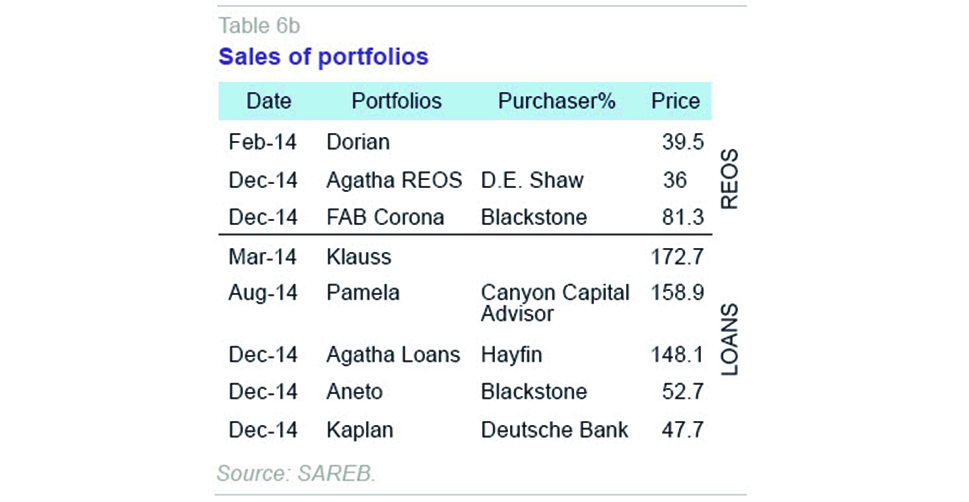Click the Date column header
The width and height of the screenshot is (969, 502).
click(268, 101)
